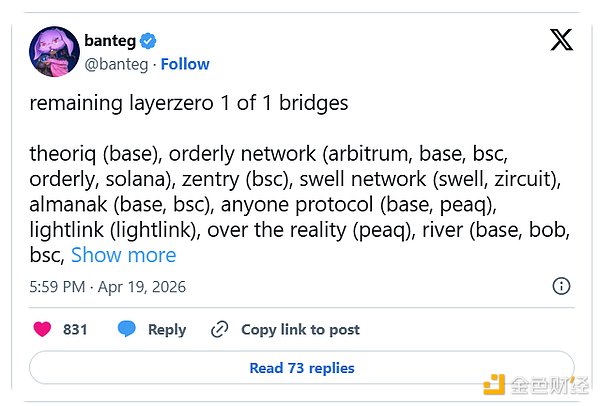Like the post with the heart icon
This screenshot has width=600, height=406.
point(43,329)
